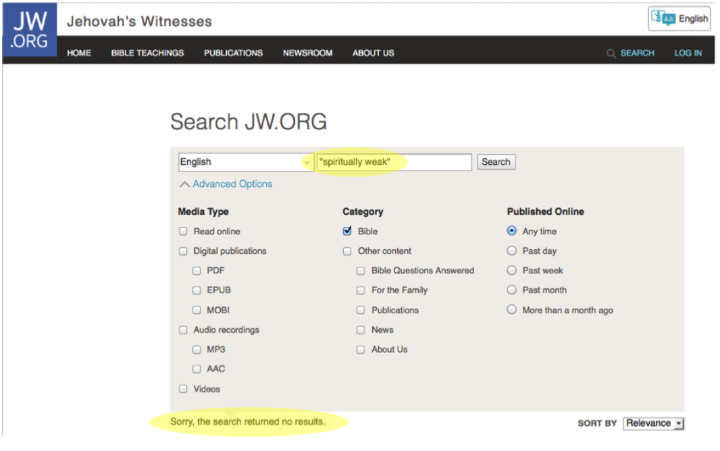Open the HOME menu item
This screenshot has height=451, width=720.
[79, 53]
